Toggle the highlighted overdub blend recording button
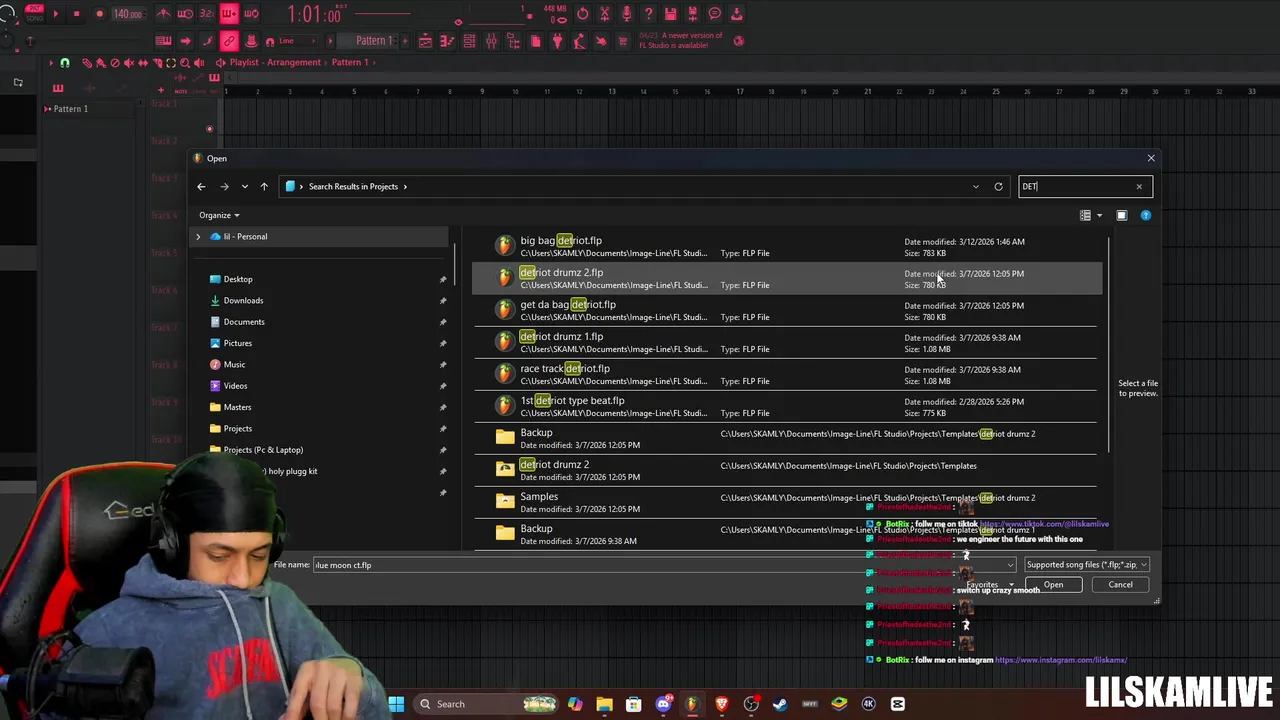This screenshot has height=720, width=1280. [229, 14]
